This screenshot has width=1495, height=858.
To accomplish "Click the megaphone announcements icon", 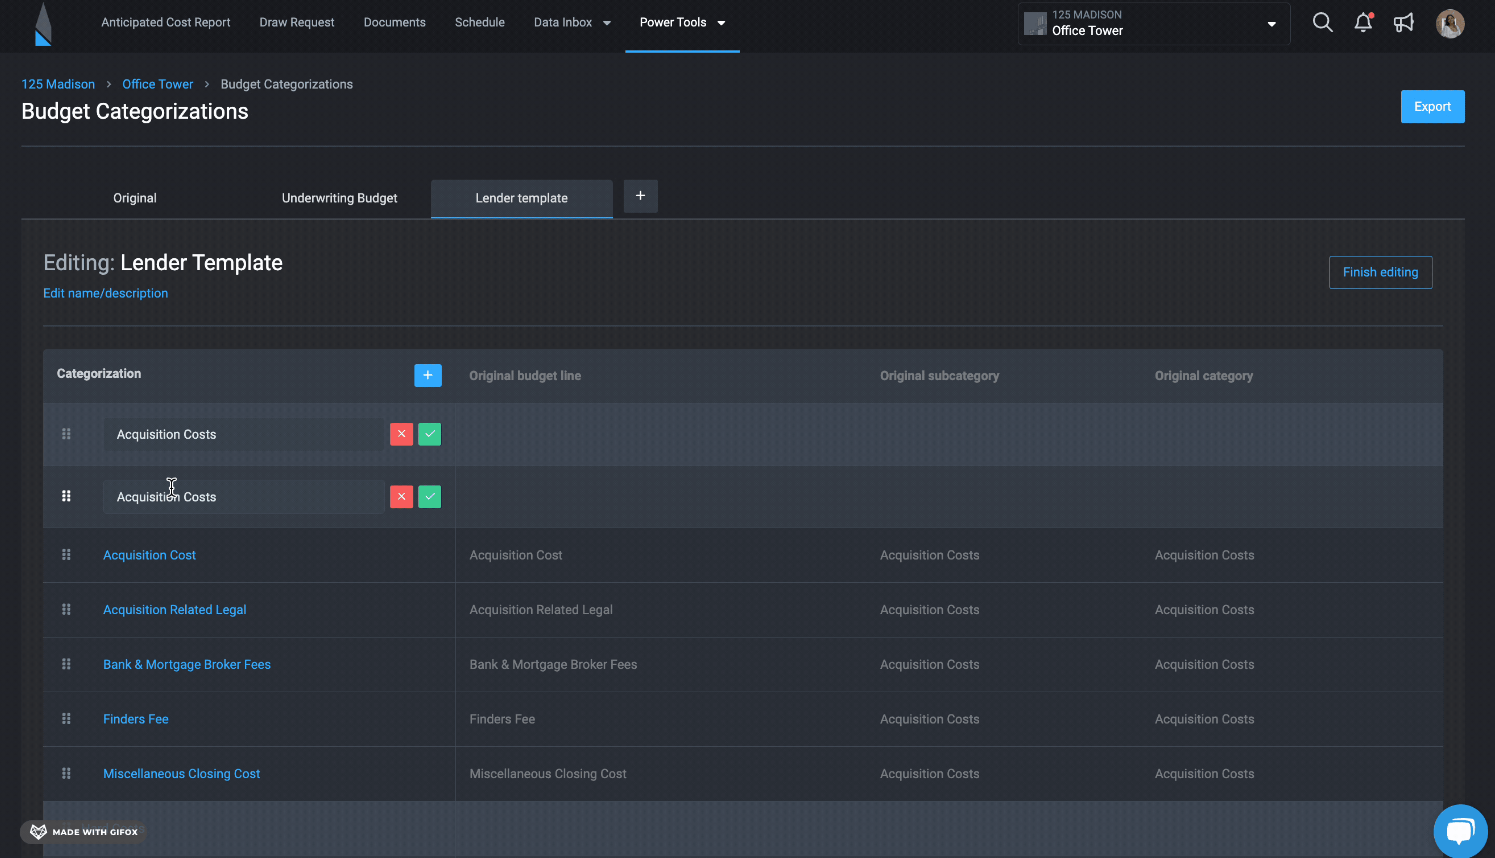I will coord(1404,22).
